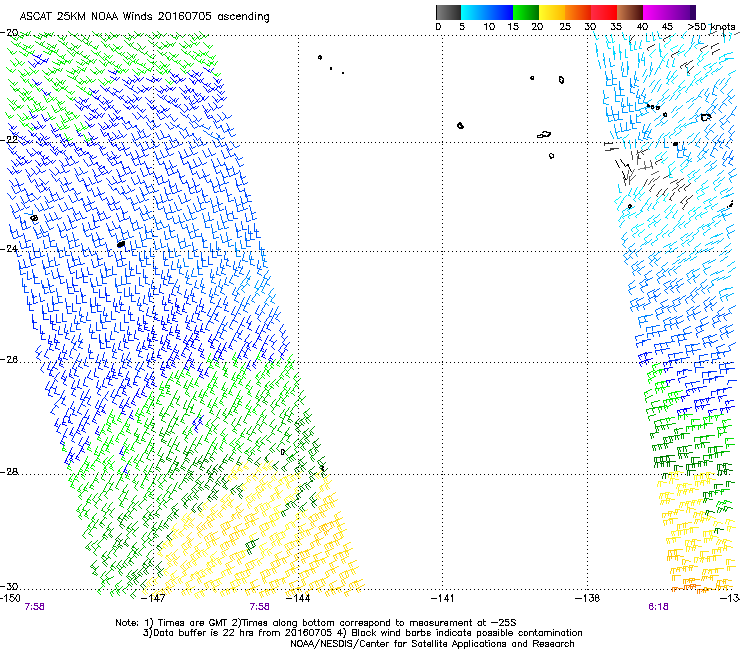The width and height of the screenshot is (740, 650).
Task: Click the '>50 knots' legend label
Action: pyautogui.click(x=711, y=27)
